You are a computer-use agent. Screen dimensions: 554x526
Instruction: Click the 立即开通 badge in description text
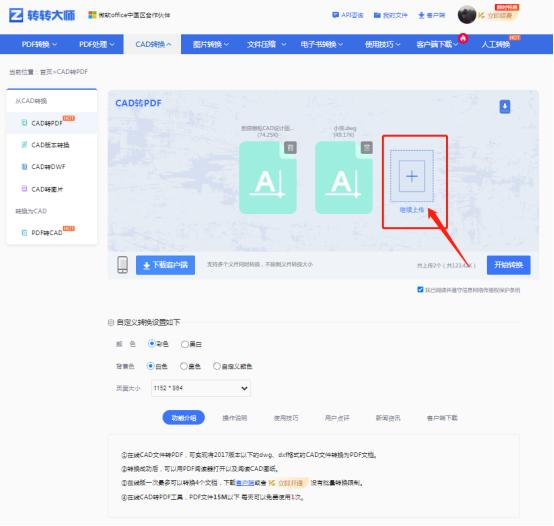pyautogui.click(x=288, y=483)
